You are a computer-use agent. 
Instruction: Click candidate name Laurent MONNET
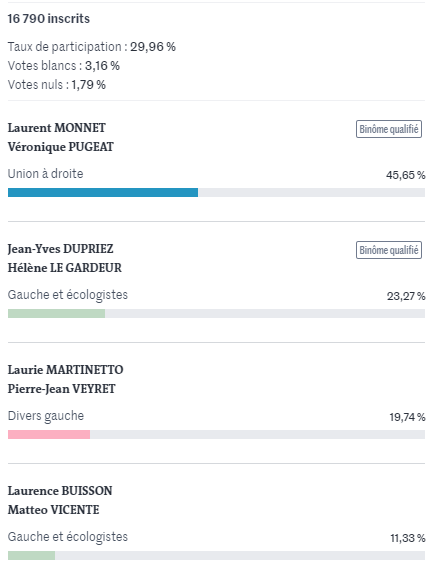click(57, 128)
